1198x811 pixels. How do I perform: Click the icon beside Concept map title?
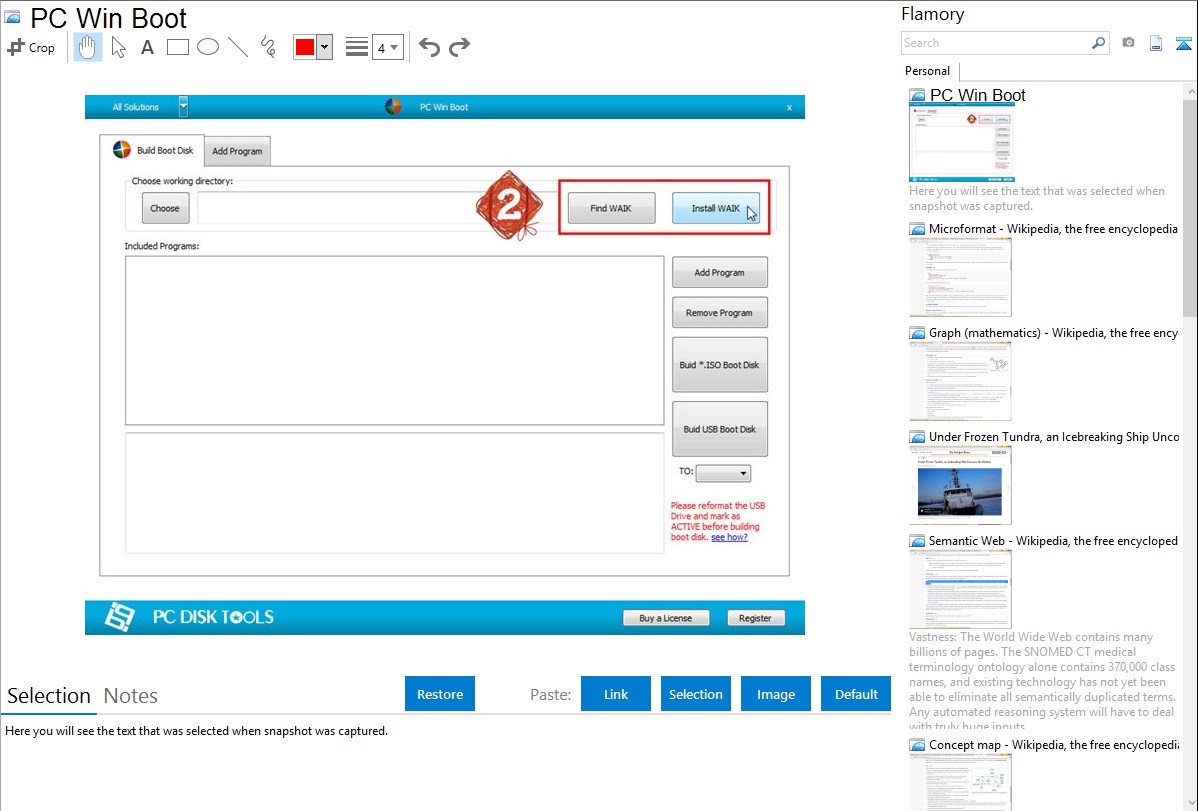tap(917, 745)
